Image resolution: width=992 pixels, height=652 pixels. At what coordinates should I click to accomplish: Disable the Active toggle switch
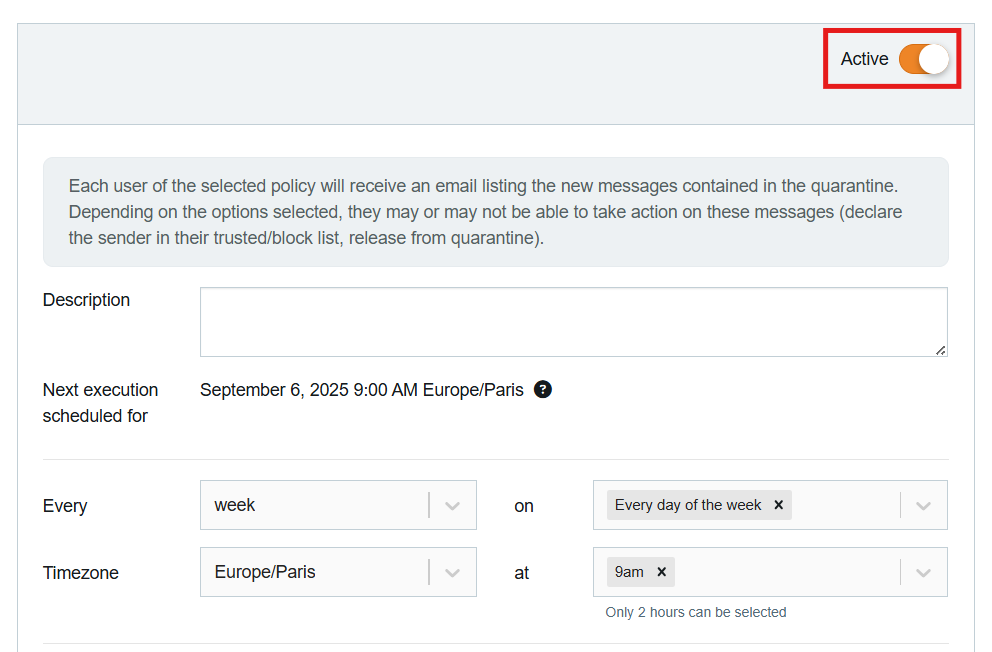coord(924,59)
